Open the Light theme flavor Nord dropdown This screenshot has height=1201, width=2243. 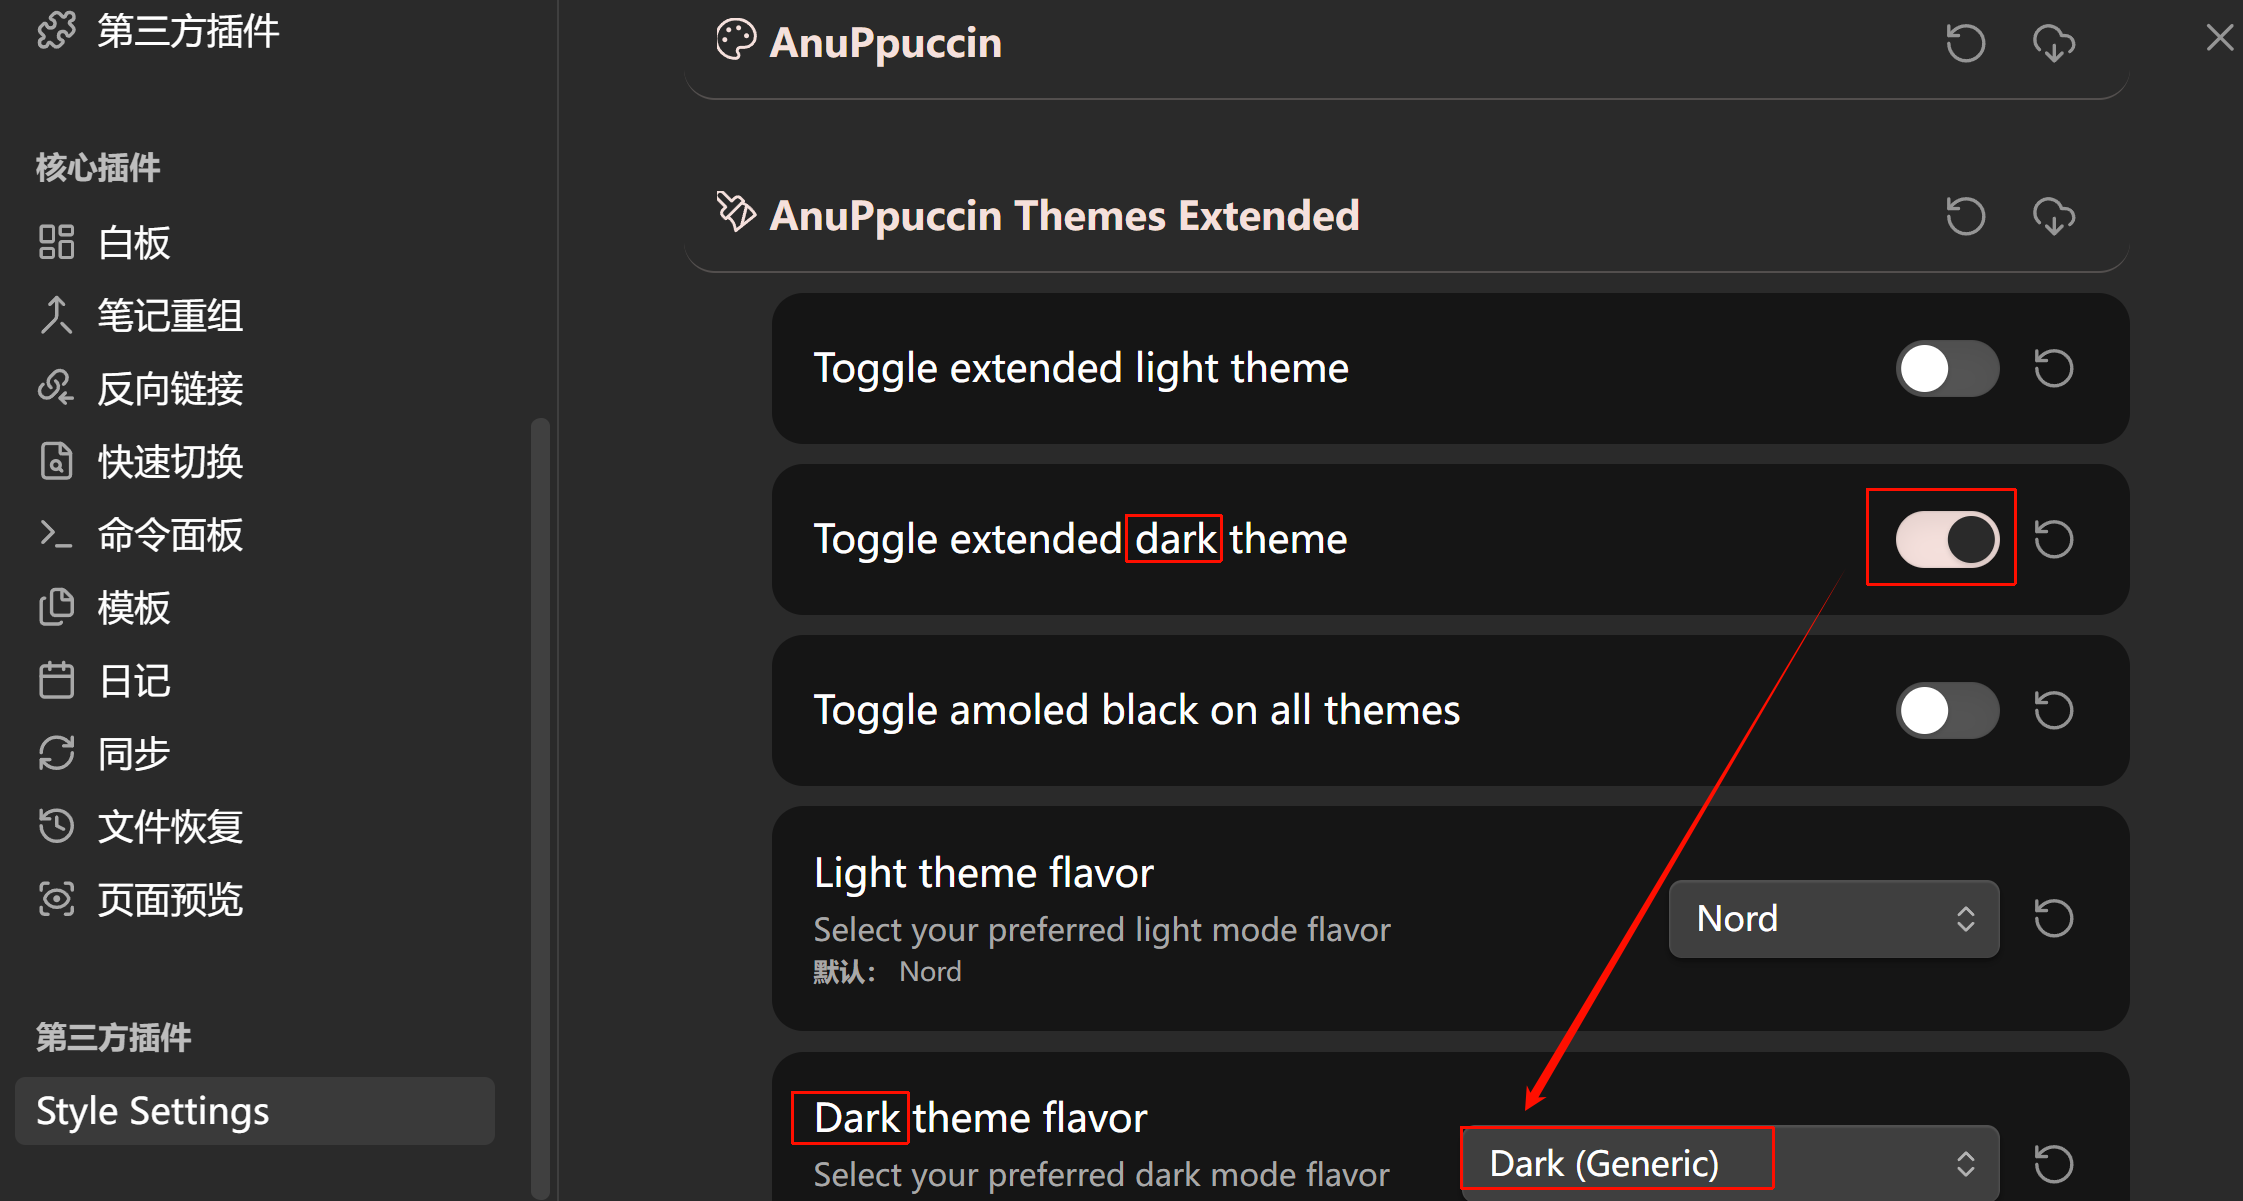[x=1833, y=918]
